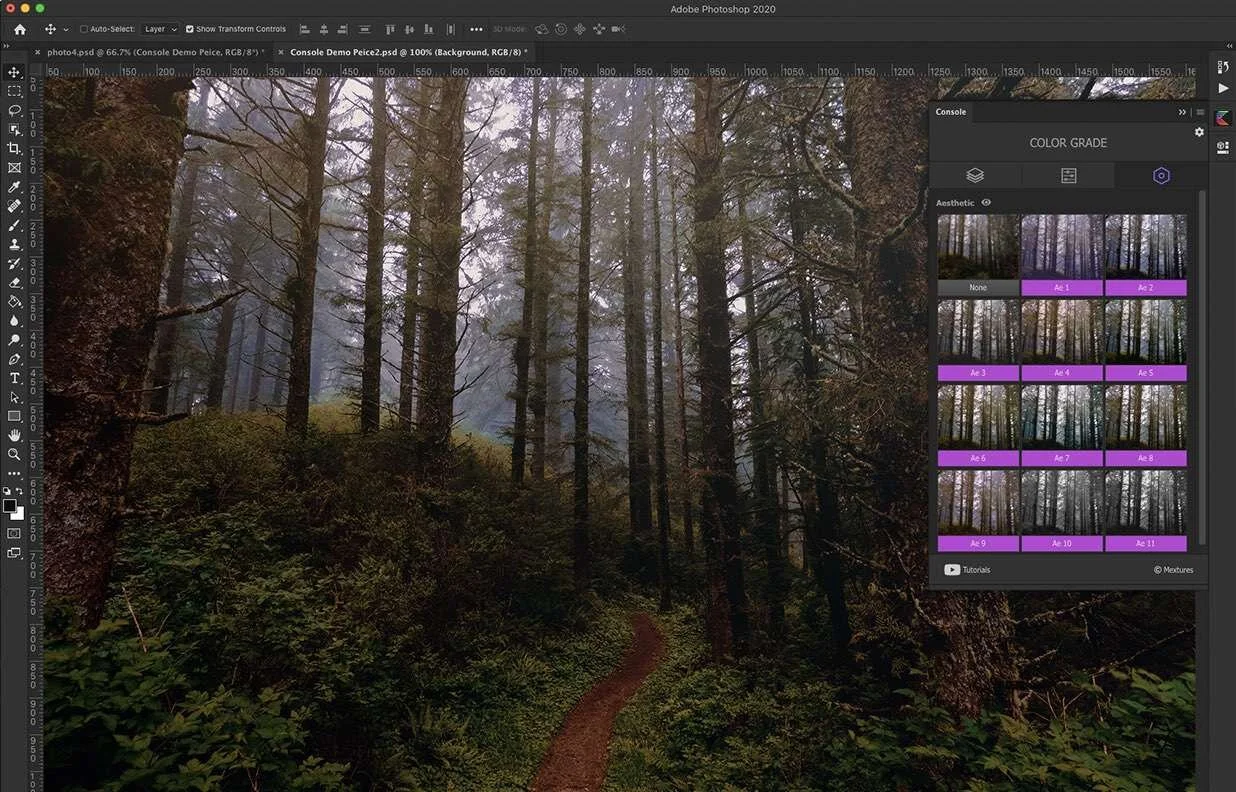The image size is (1236, 792).
Task: Expand the toolbar with top double arrows
Action: pos(7,46)
